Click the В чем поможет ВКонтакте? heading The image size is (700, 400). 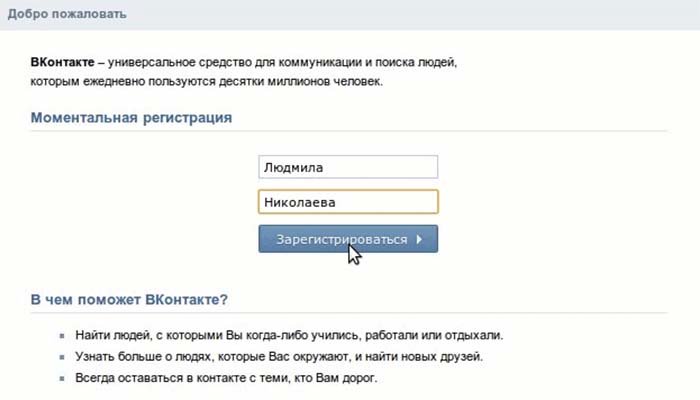(x=129, y=299)
